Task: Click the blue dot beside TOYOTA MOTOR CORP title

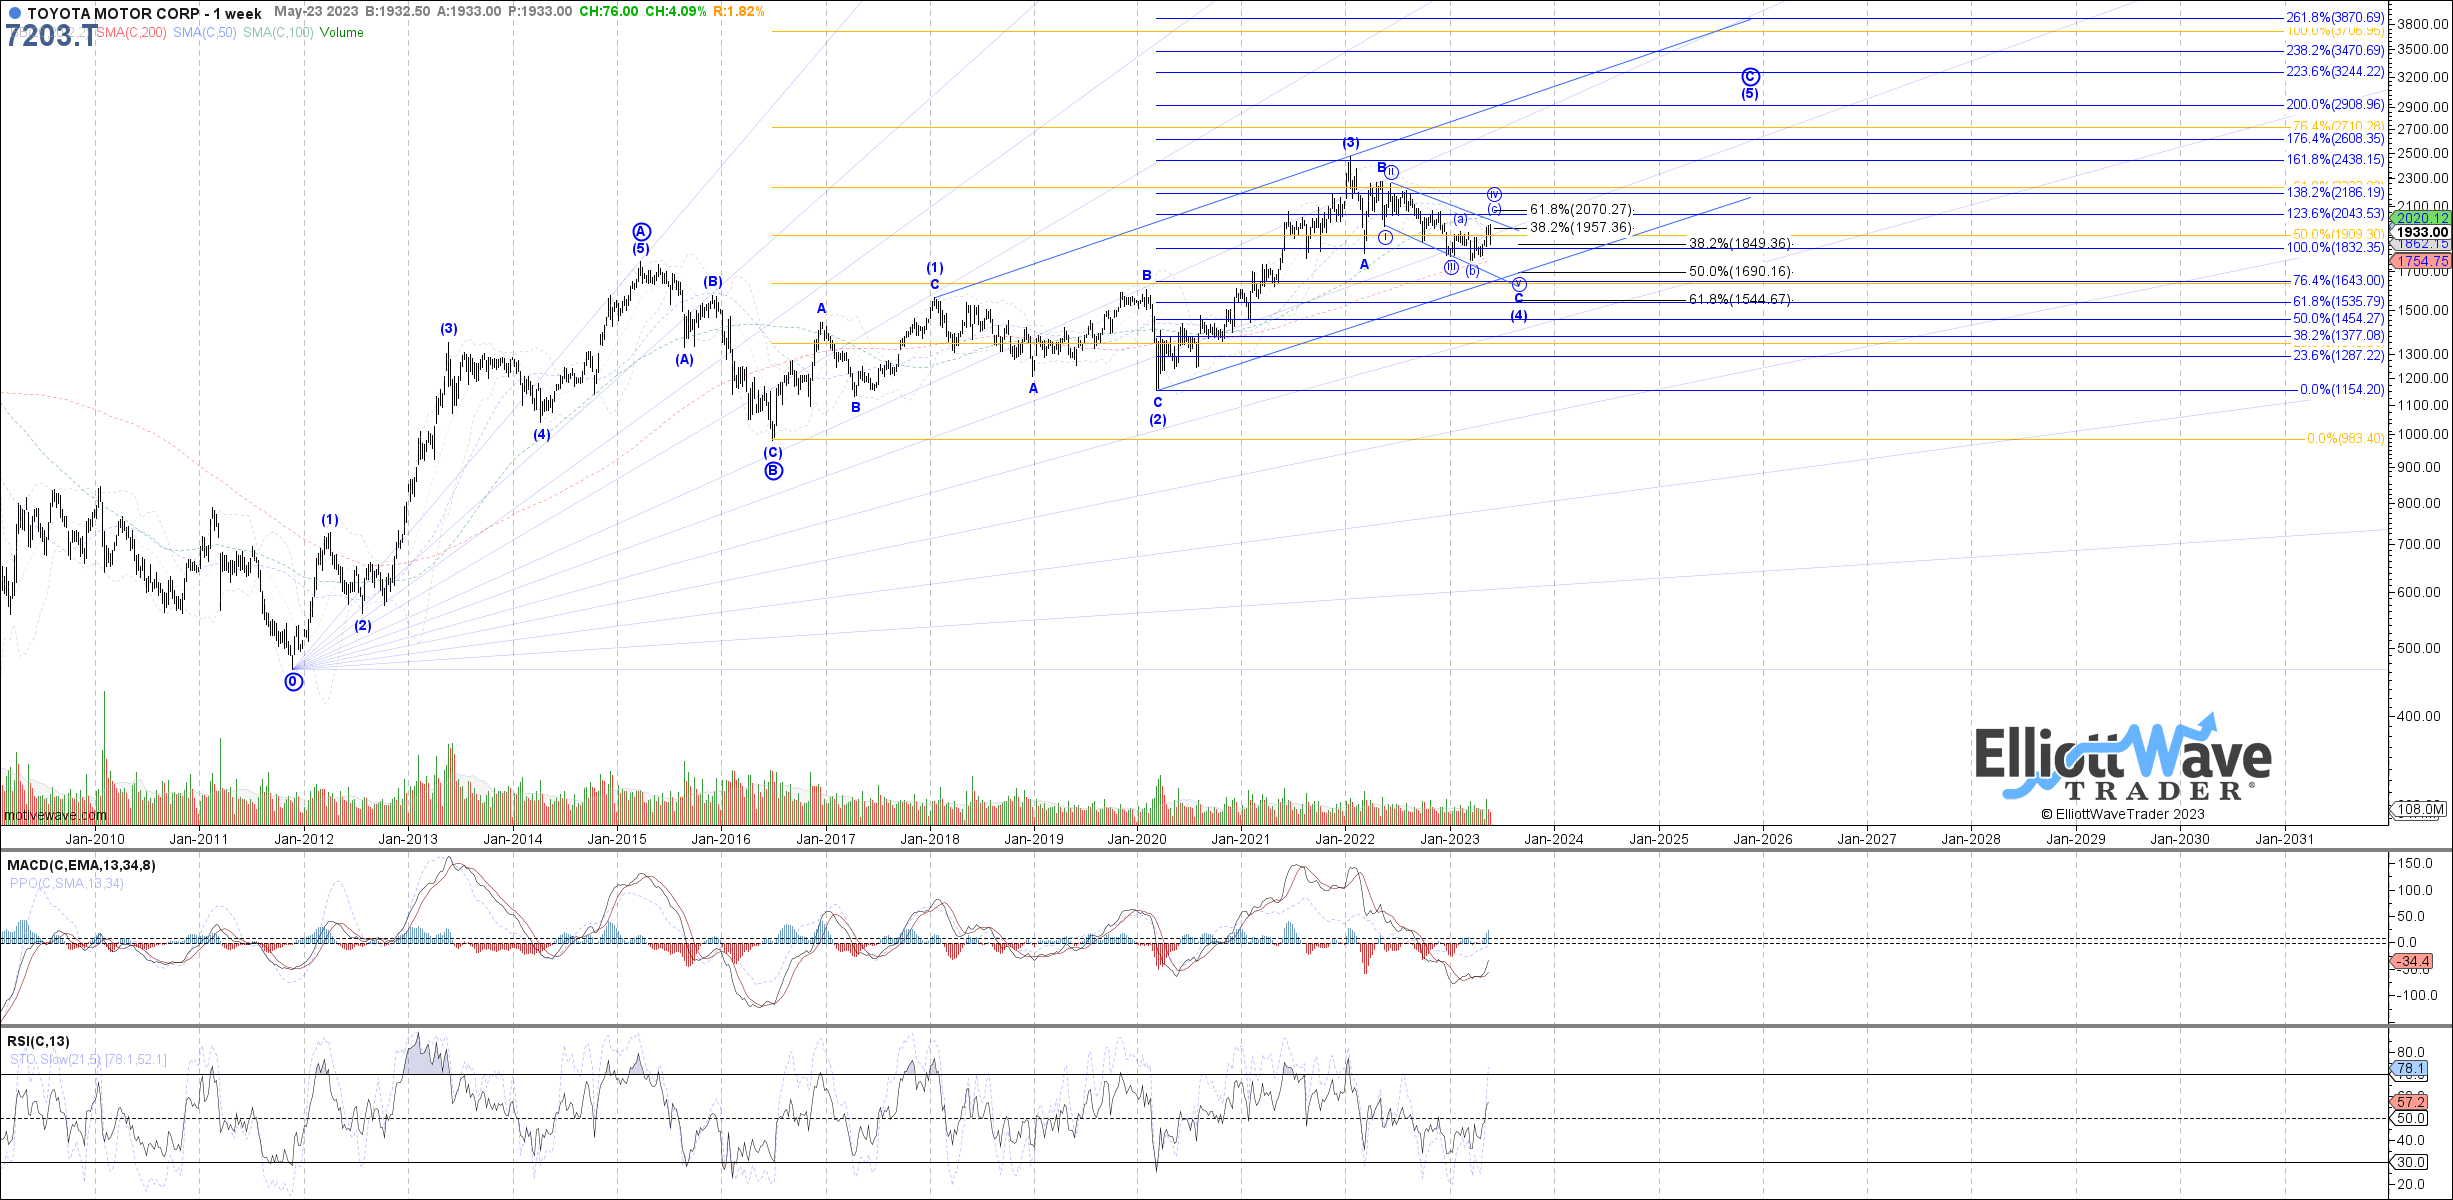Action: (x=14, y=14)
